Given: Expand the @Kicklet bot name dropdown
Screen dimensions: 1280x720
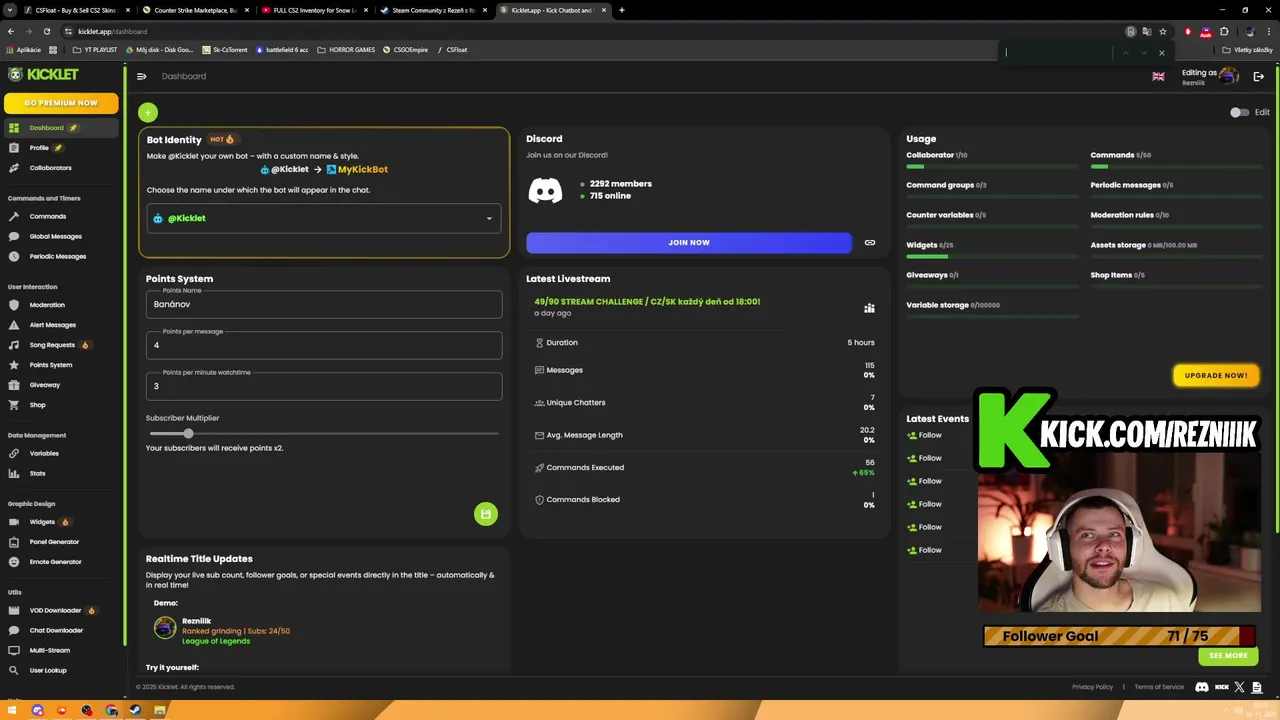Looking at the screenshot, I should tap(324, 218).
